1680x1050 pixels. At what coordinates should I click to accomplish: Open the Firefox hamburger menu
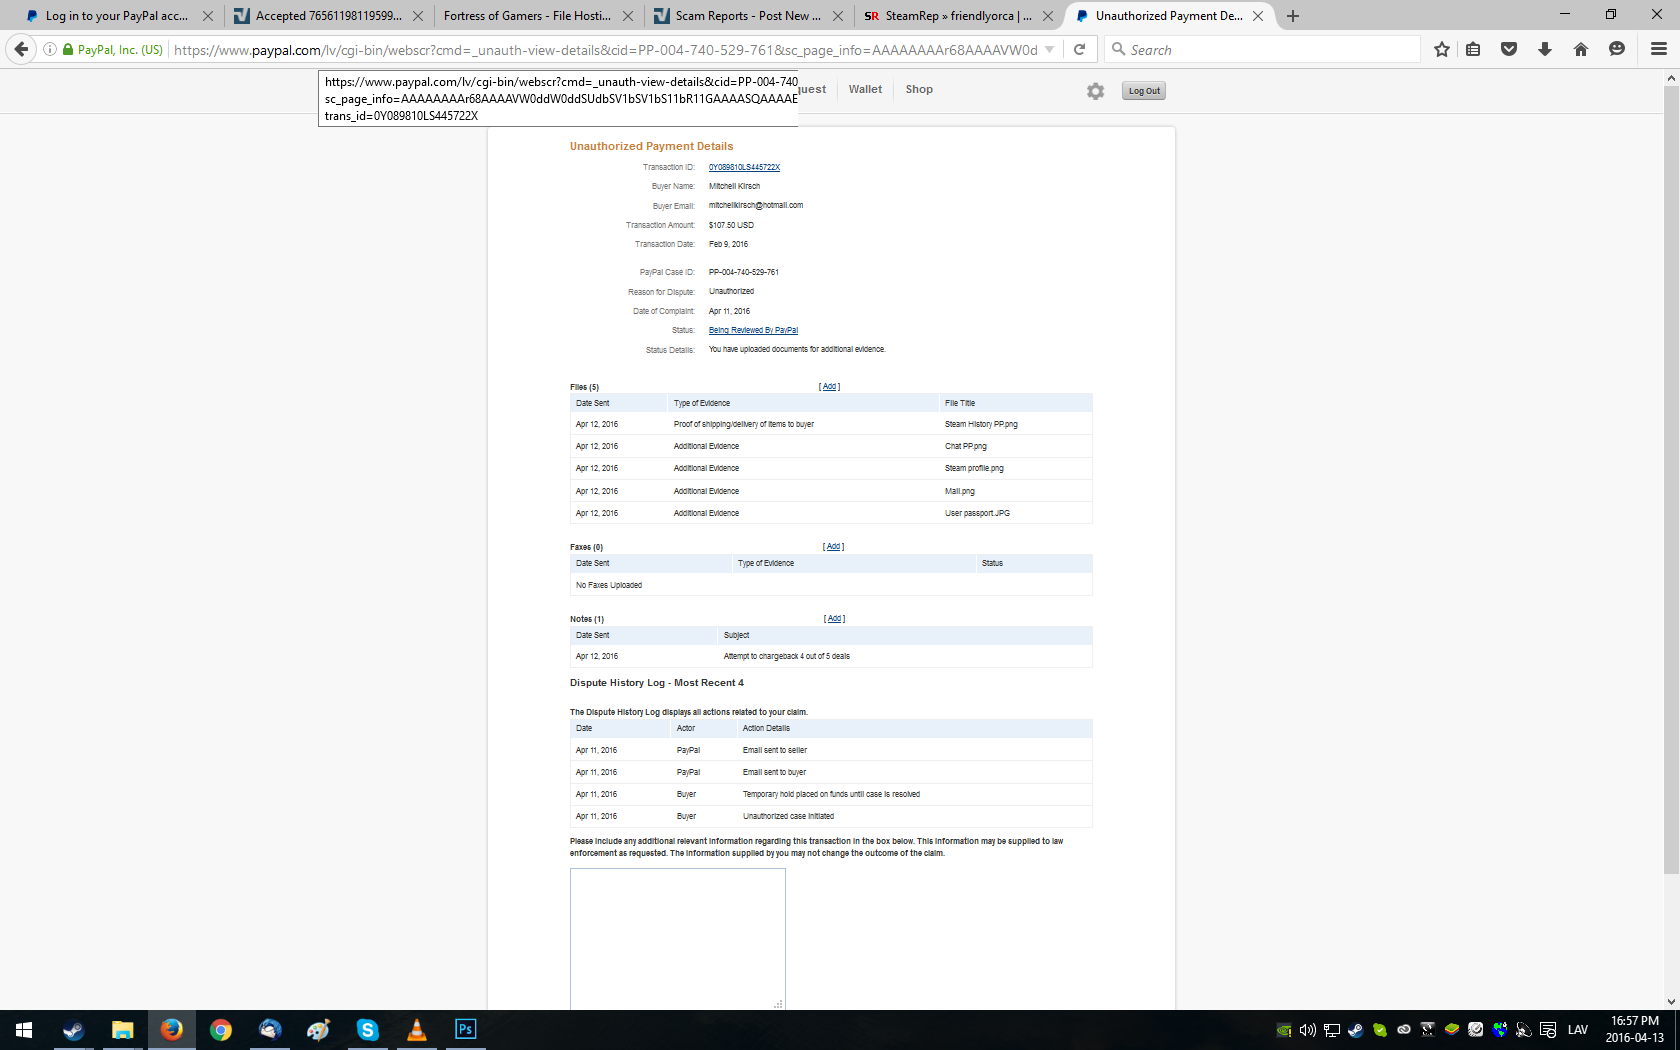pos(1658,49)
